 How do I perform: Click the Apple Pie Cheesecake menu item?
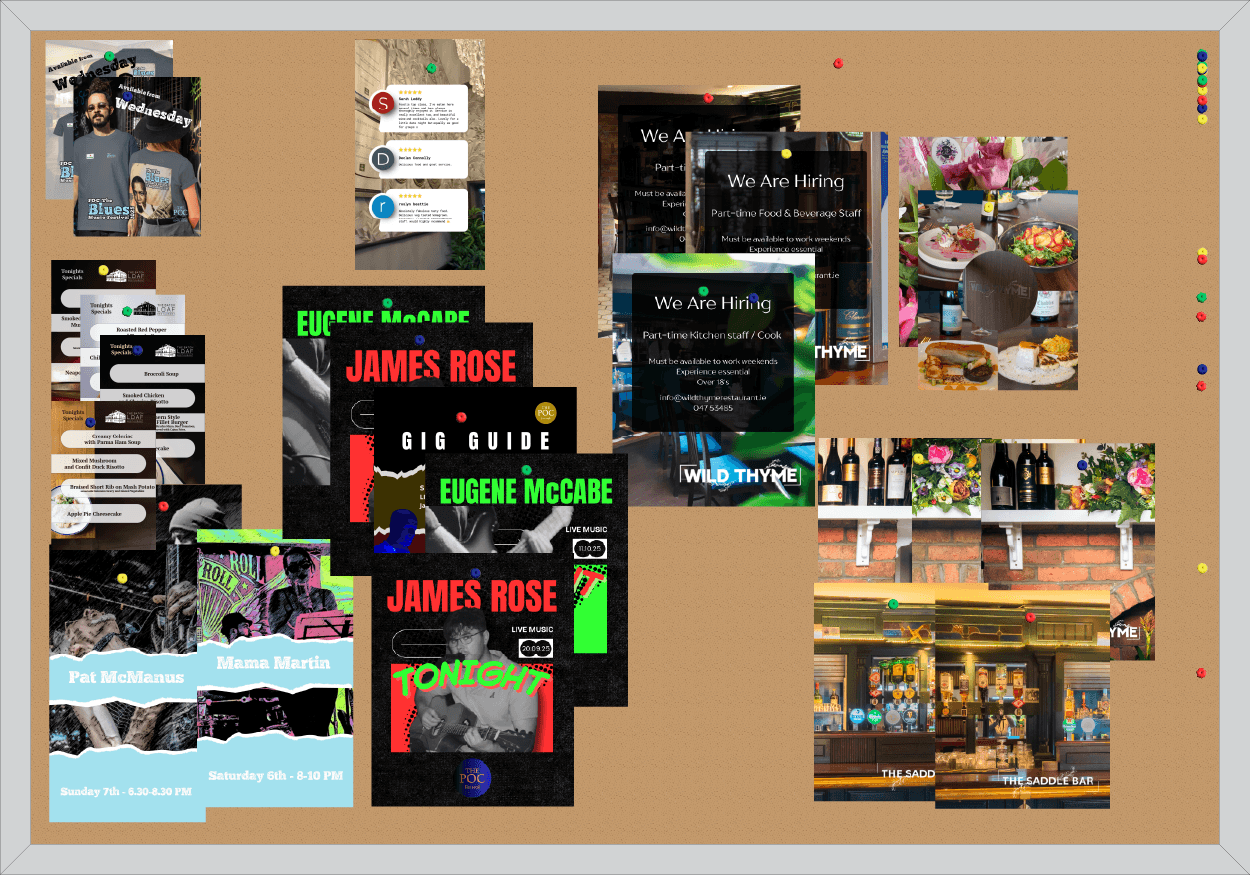[104, 513]
